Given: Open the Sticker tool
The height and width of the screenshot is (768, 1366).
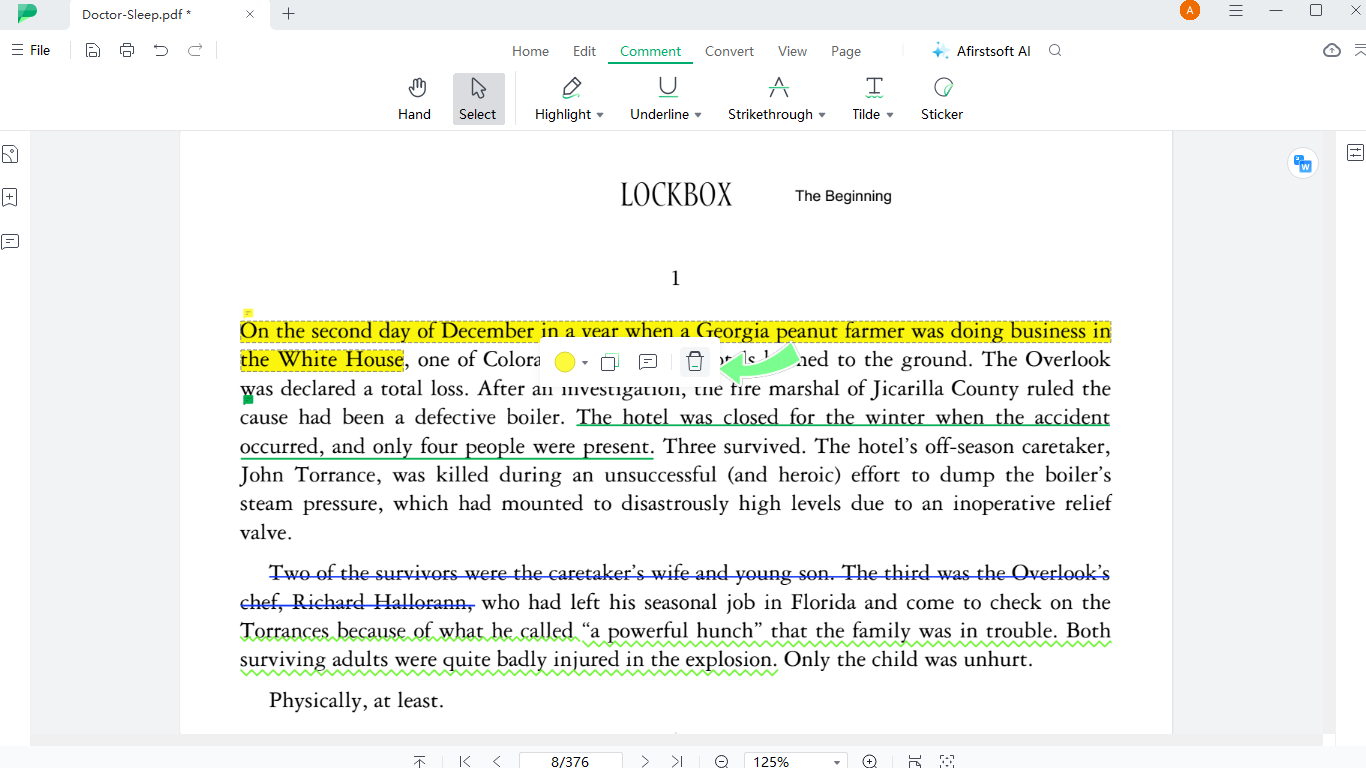Looking at the screenshot, I should click(942, 98).
